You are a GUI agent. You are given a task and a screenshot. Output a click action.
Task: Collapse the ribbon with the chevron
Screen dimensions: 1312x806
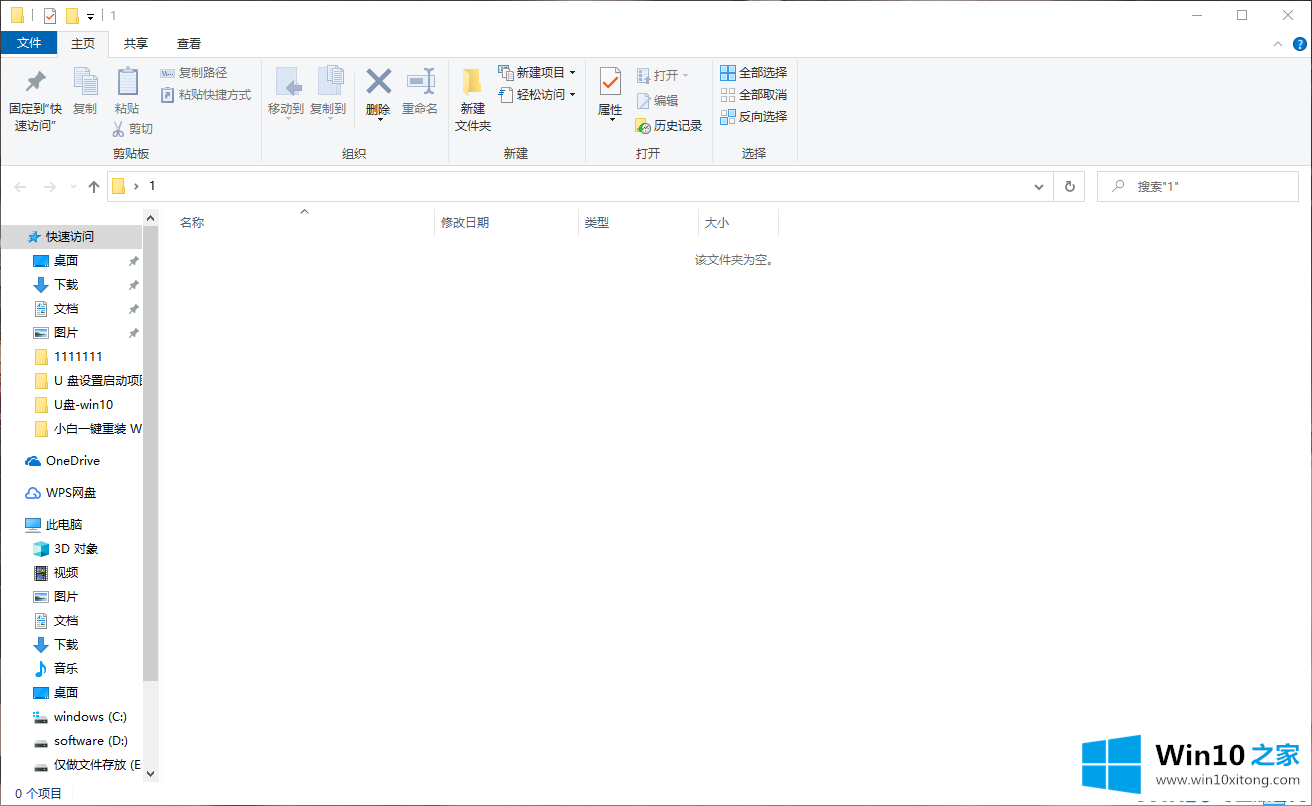click(1277, 44)
